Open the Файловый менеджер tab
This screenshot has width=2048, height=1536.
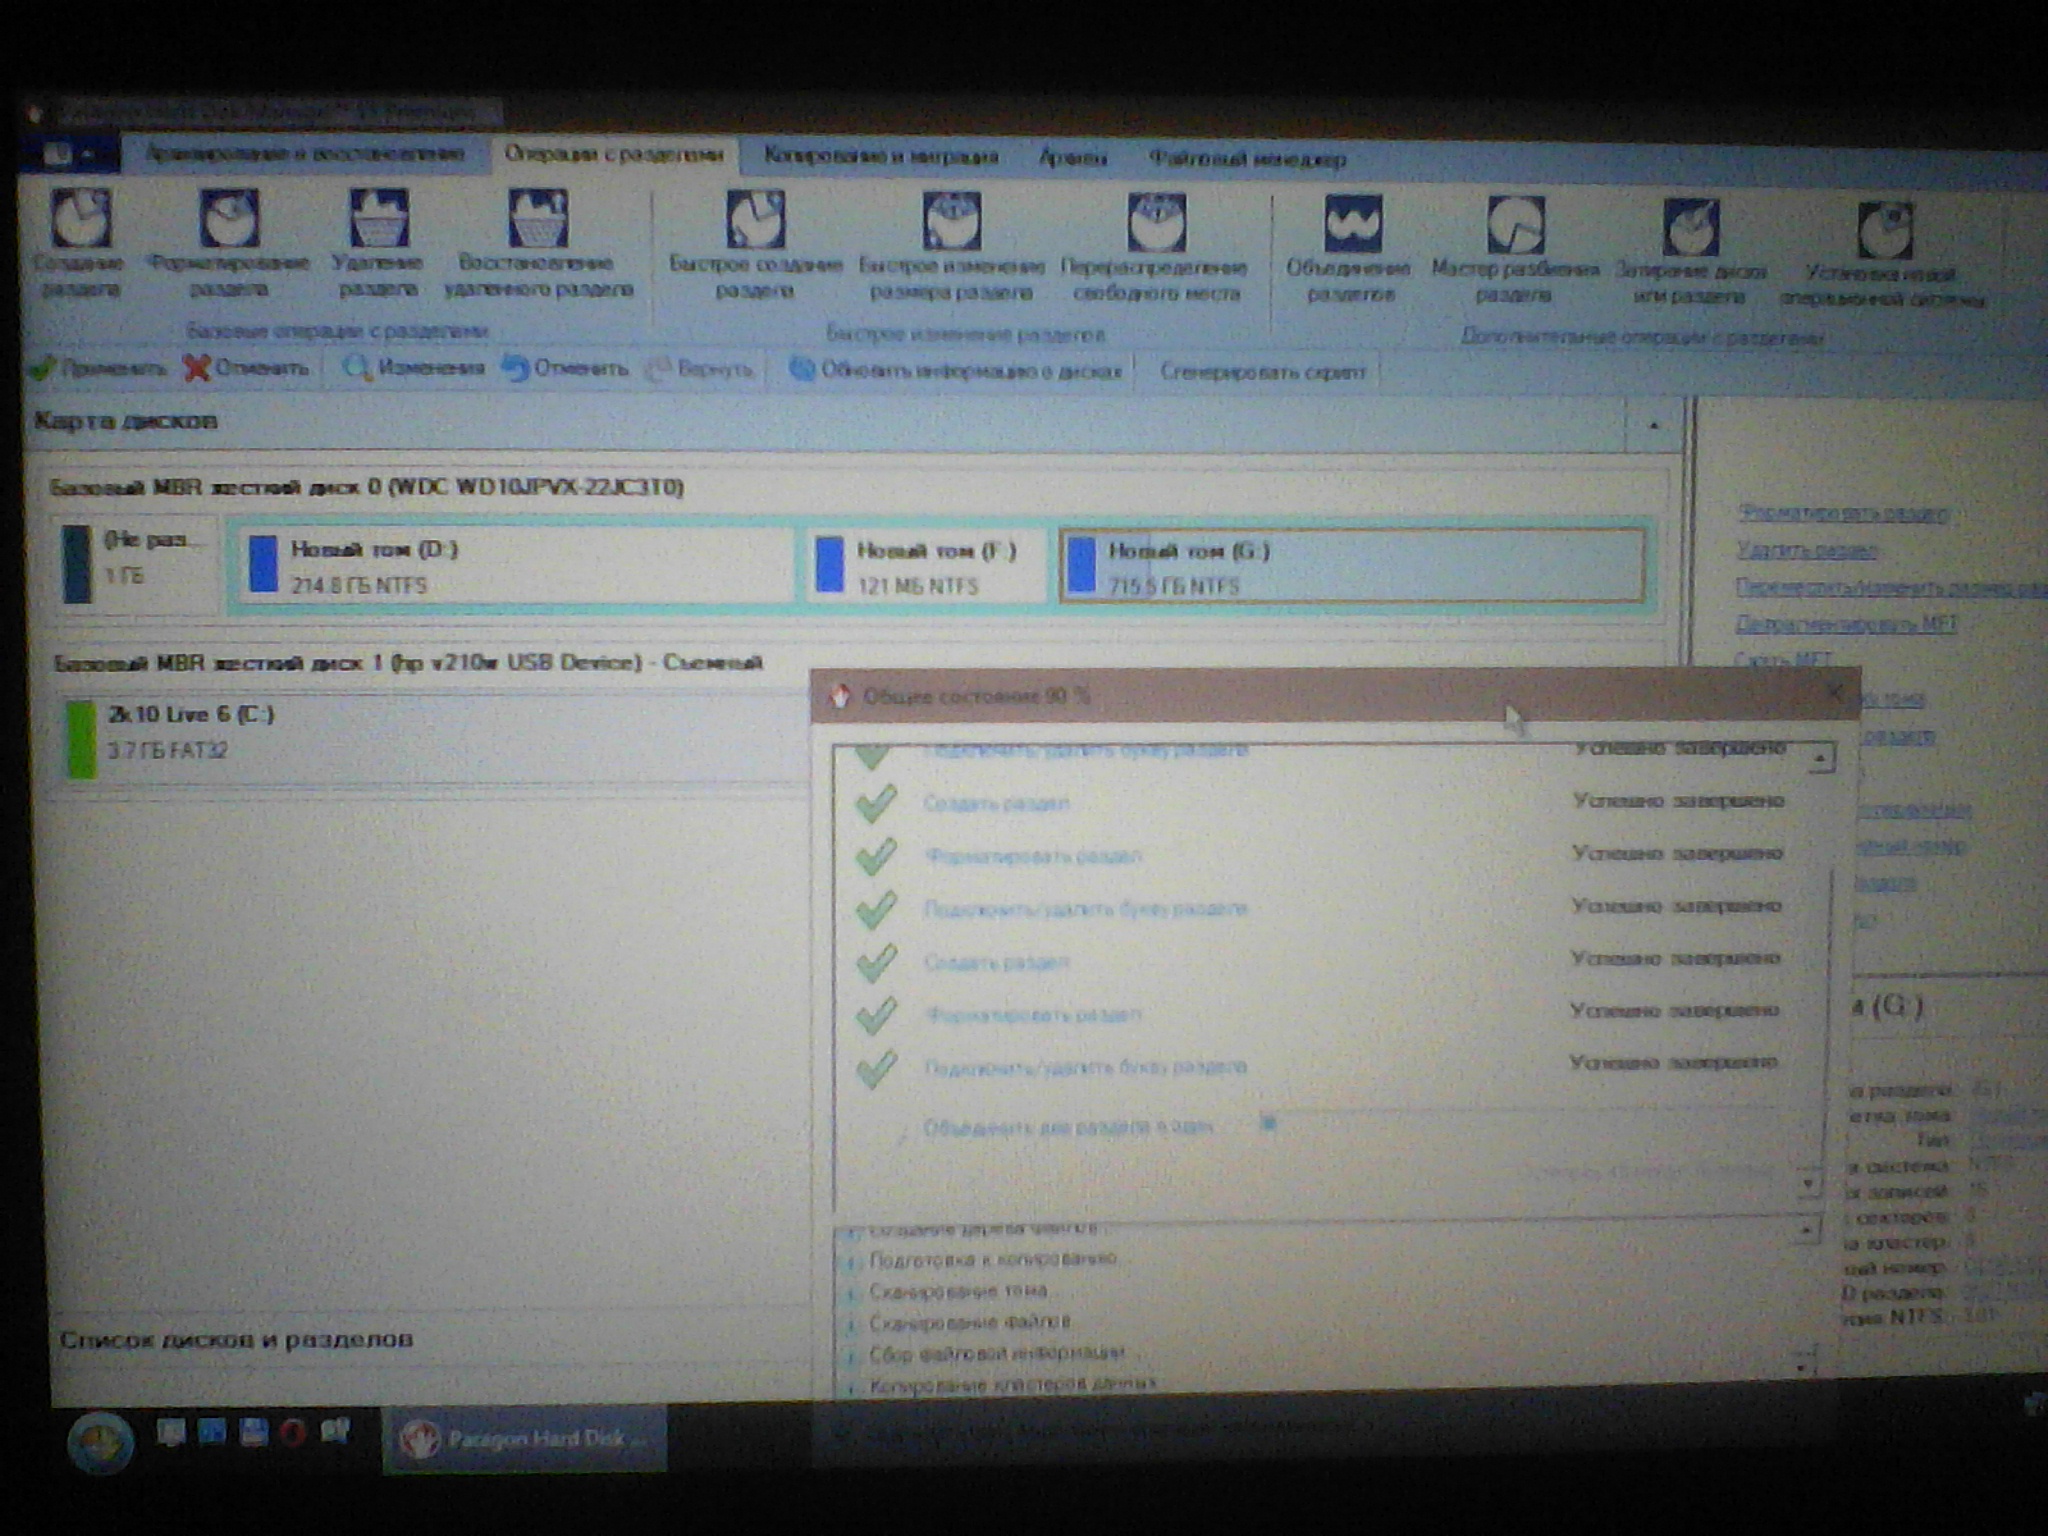point(1246,159)
